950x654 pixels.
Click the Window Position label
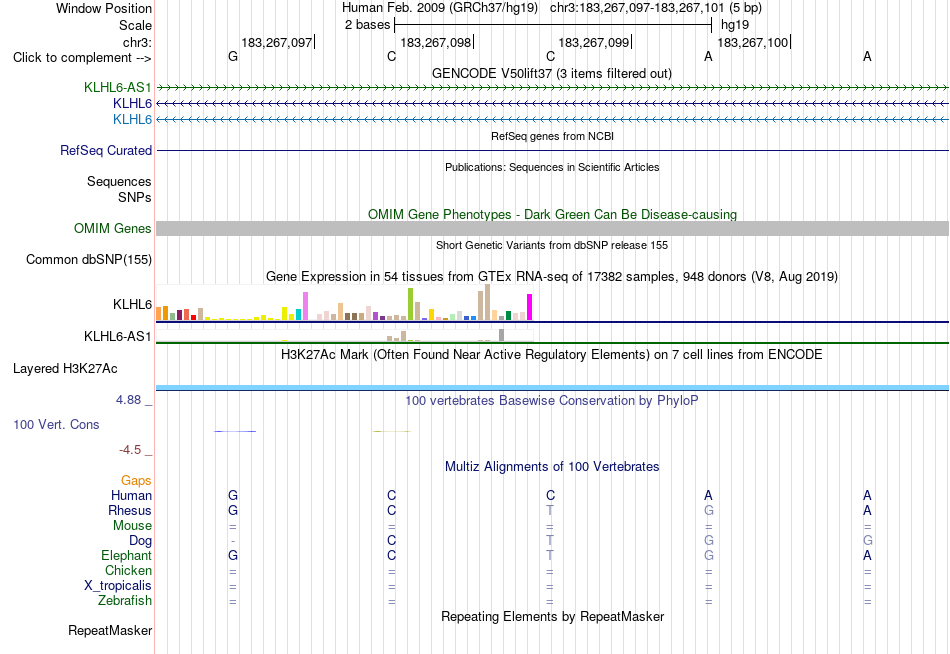tap(104, 8)
